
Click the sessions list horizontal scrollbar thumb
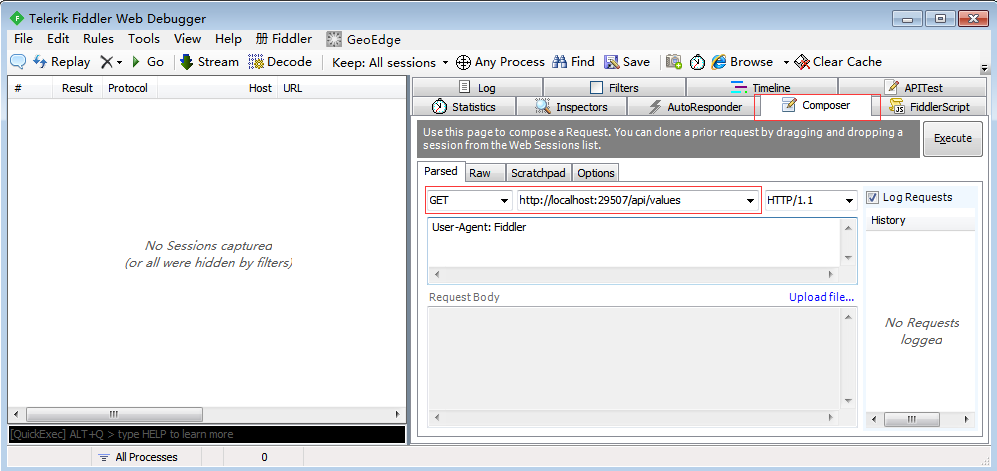pos(114,414)
